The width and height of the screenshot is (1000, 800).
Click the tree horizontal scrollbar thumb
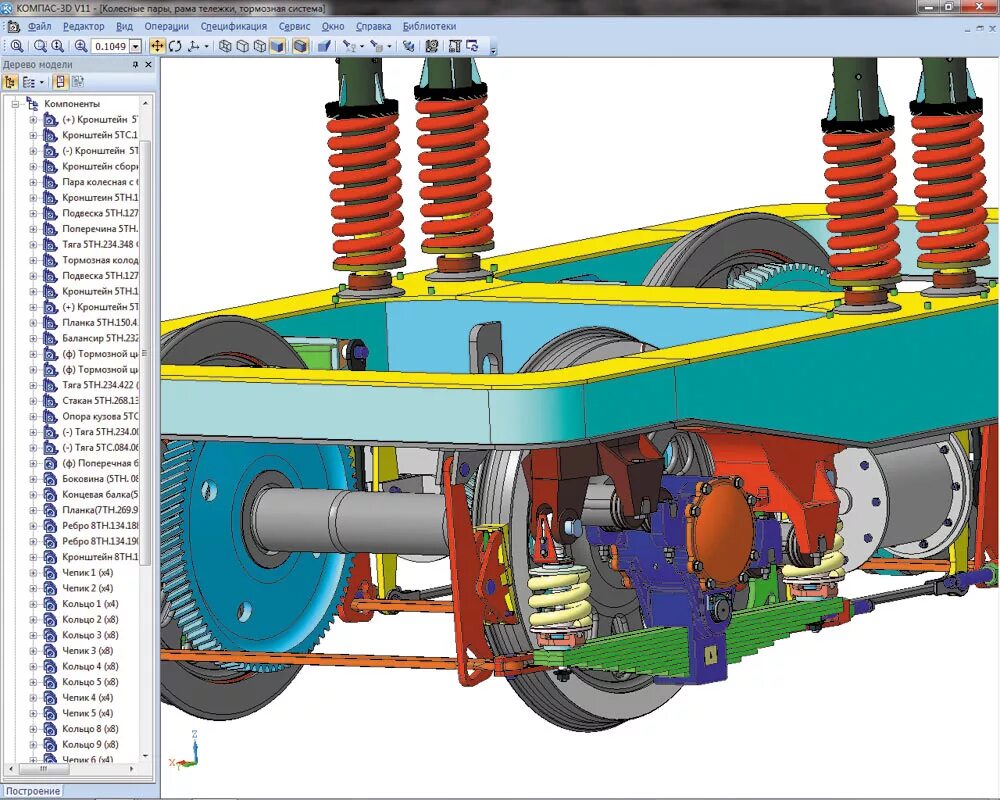[x=43, y=769]
